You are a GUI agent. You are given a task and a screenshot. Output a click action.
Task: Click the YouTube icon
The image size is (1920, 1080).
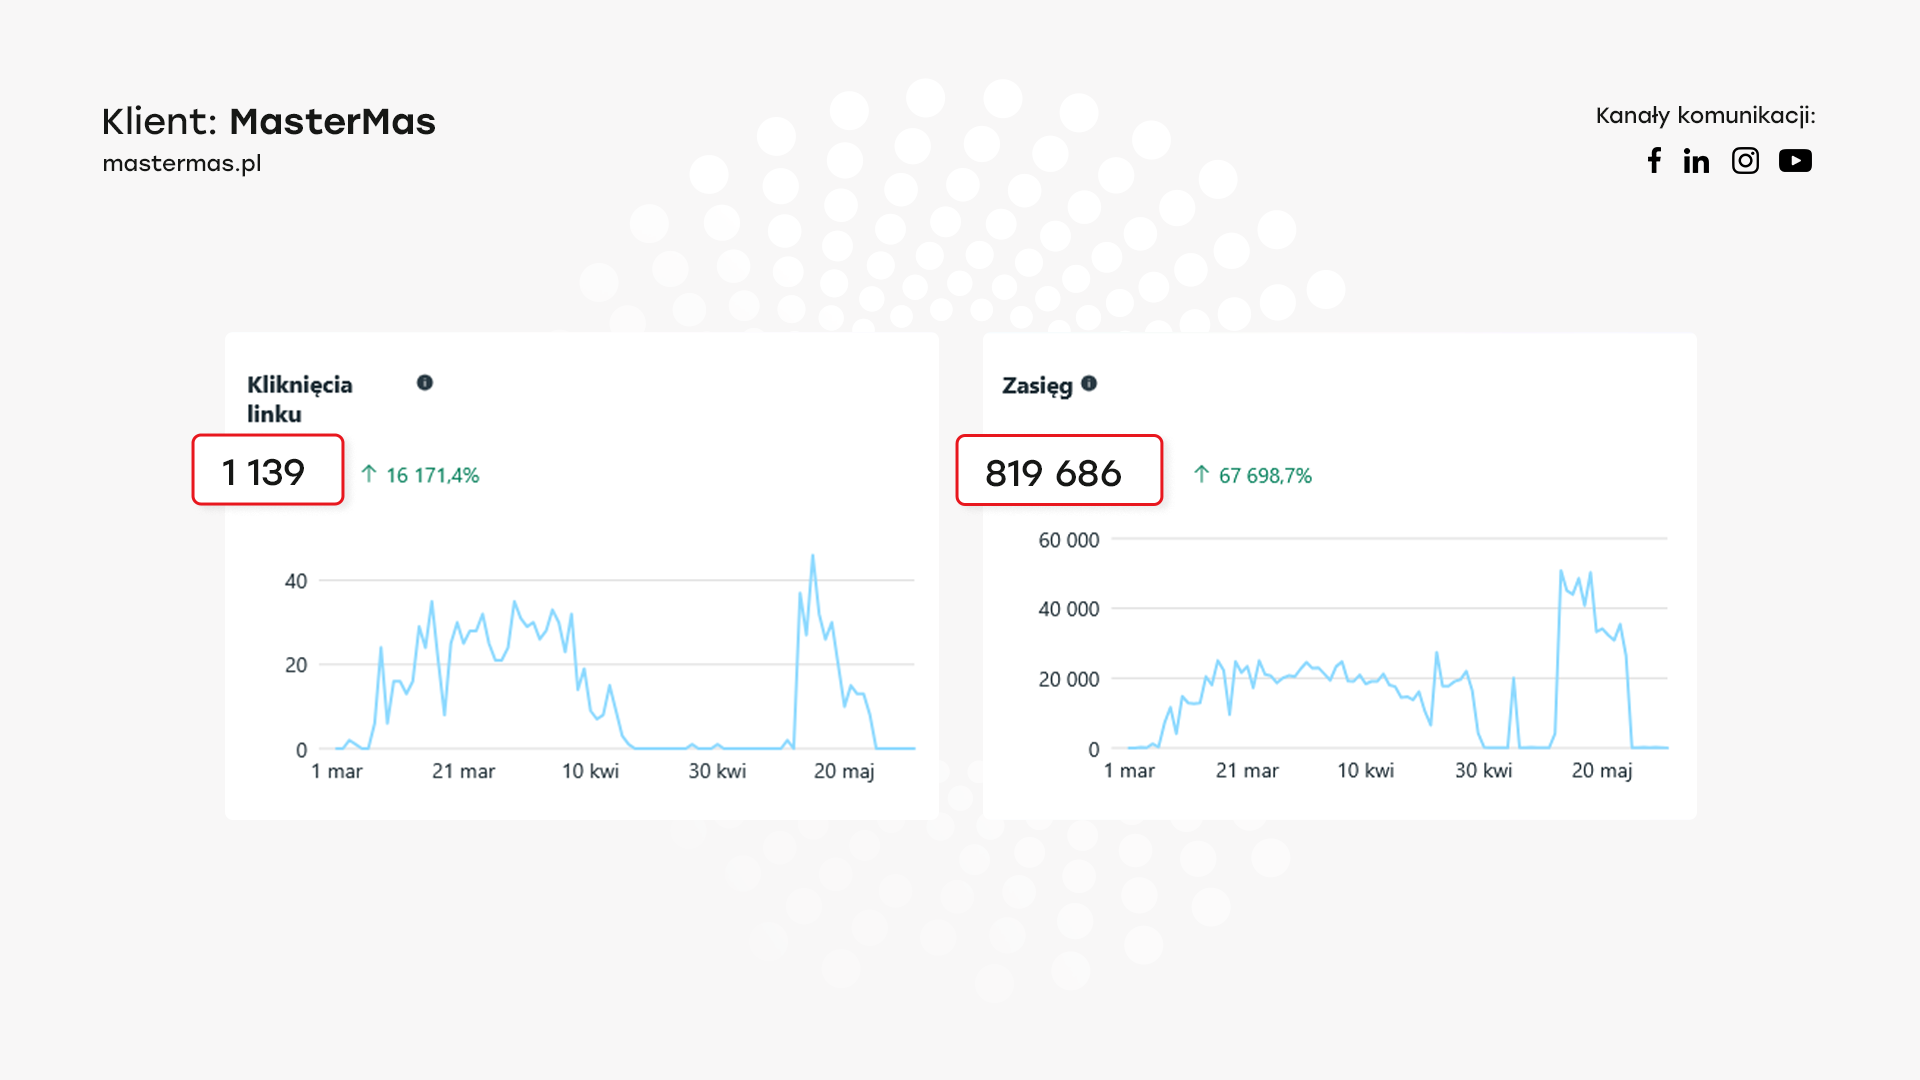coord(1795,161)
